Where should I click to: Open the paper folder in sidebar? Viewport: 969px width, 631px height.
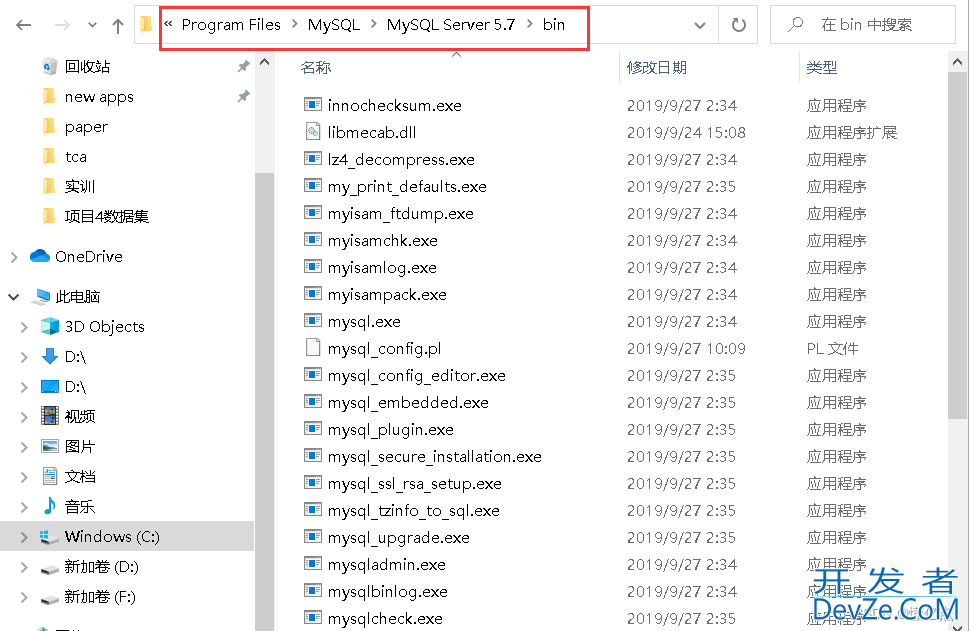pyautogui.click(x=86, y=127)
